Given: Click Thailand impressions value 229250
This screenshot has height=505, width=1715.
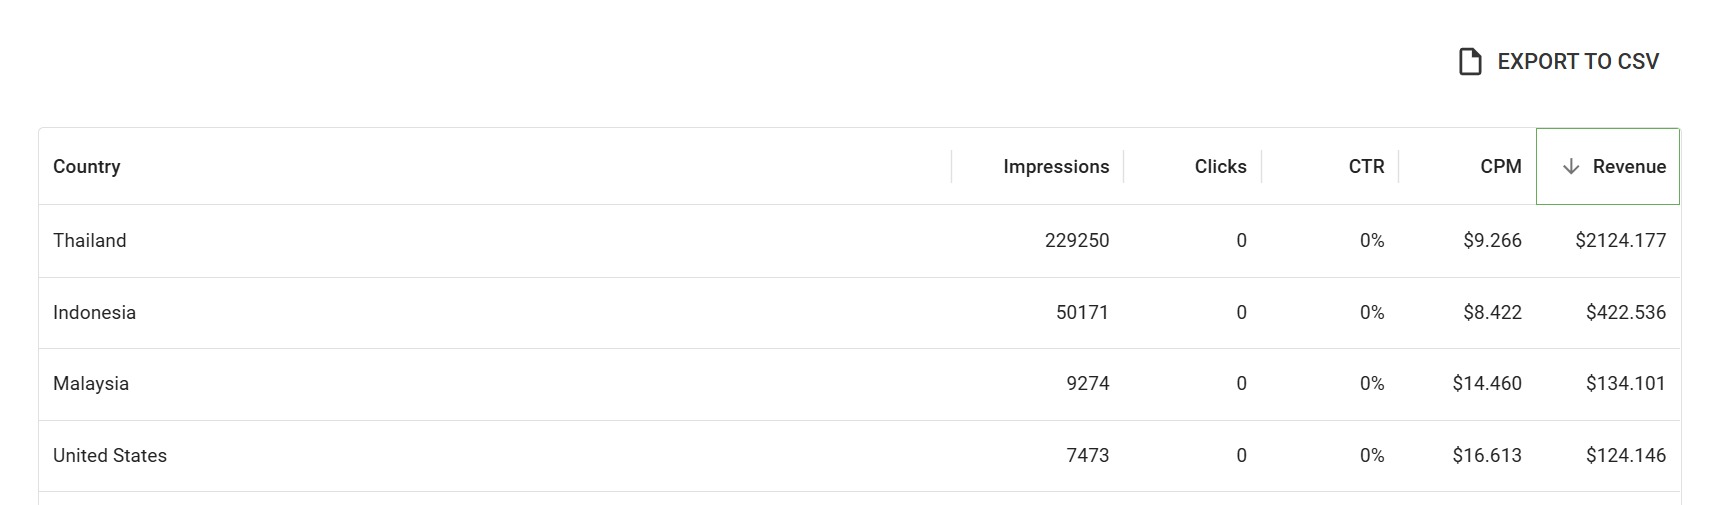Looking at the screenshot, I should coord(1077,241).
